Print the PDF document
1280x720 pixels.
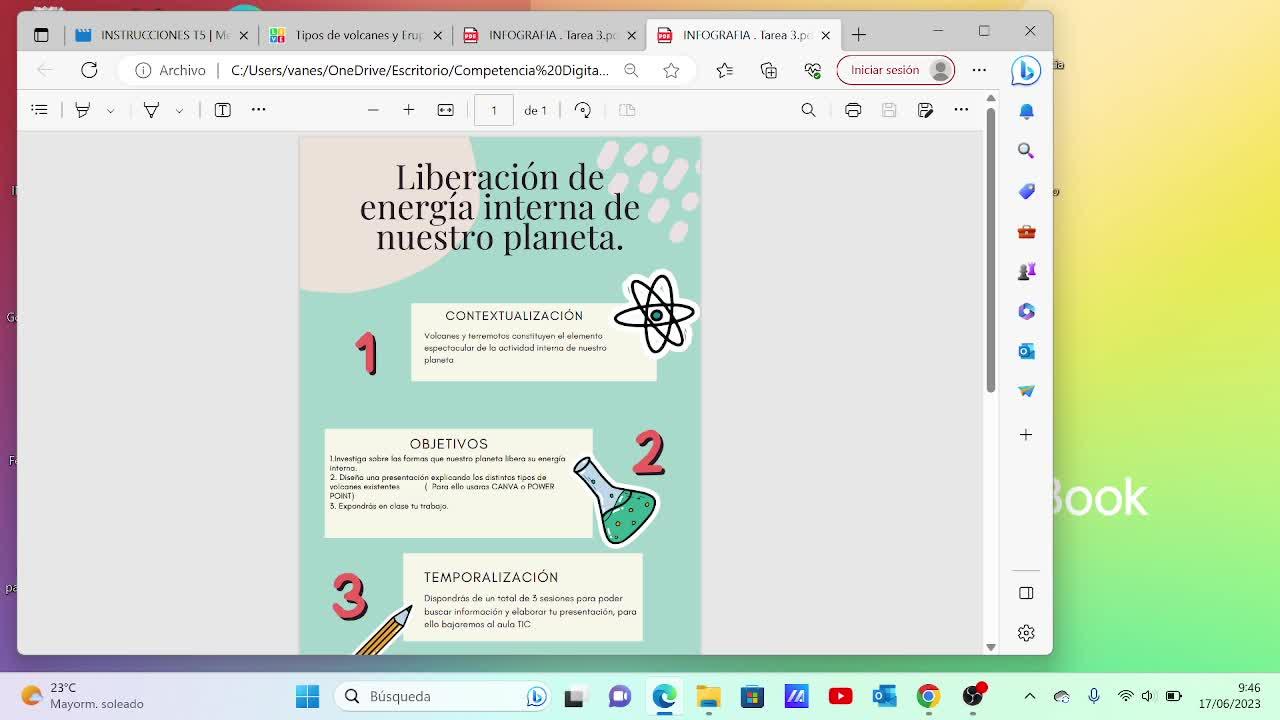(853, 110)
